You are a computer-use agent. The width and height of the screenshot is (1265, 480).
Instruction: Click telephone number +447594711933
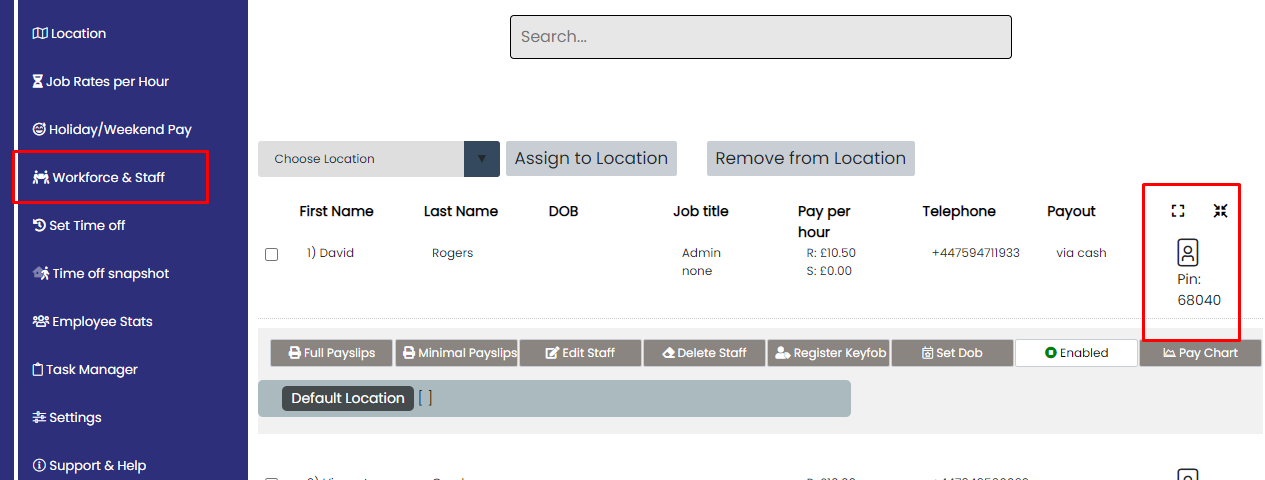[975, 253]
